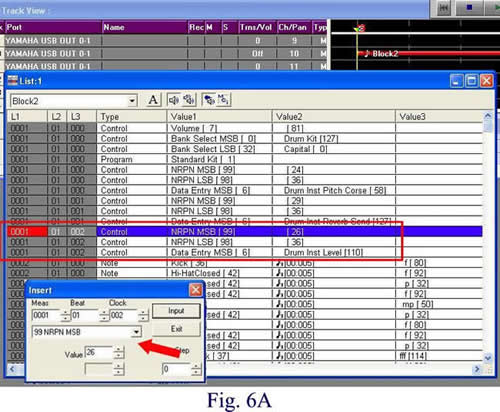Expand the 99 NRPN MSB controller dropdown
The height and width of the screenshot is (412, 500).
[136, 332]
